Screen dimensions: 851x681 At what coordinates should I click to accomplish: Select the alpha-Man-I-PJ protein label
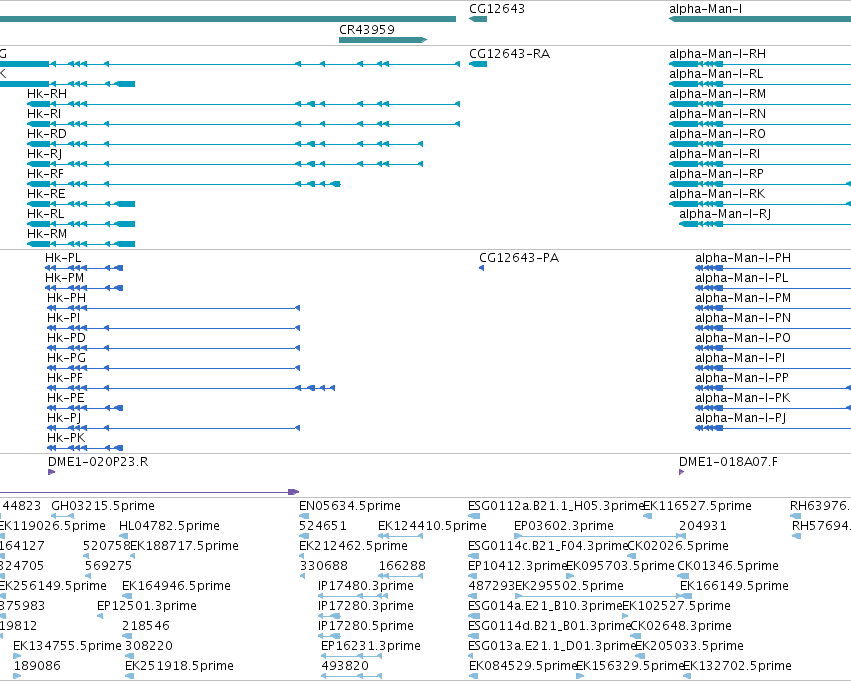click(x=741, y=419)
